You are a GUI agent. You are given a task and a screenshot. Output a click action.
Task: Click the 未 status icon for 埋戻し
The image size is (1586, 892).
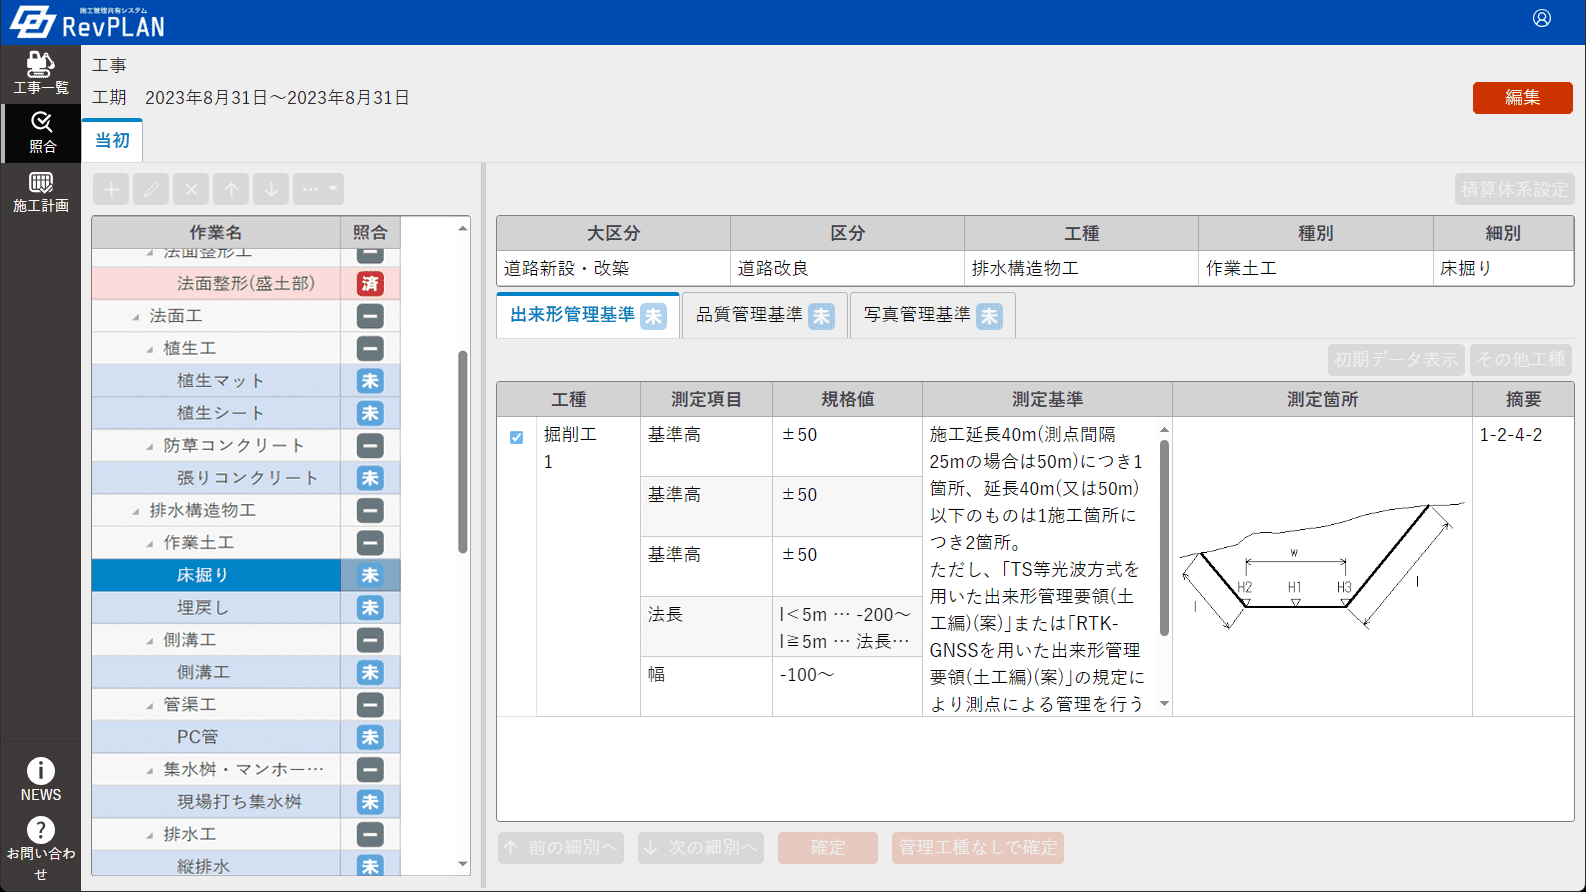pyautogui.click(x=370, y=608)
